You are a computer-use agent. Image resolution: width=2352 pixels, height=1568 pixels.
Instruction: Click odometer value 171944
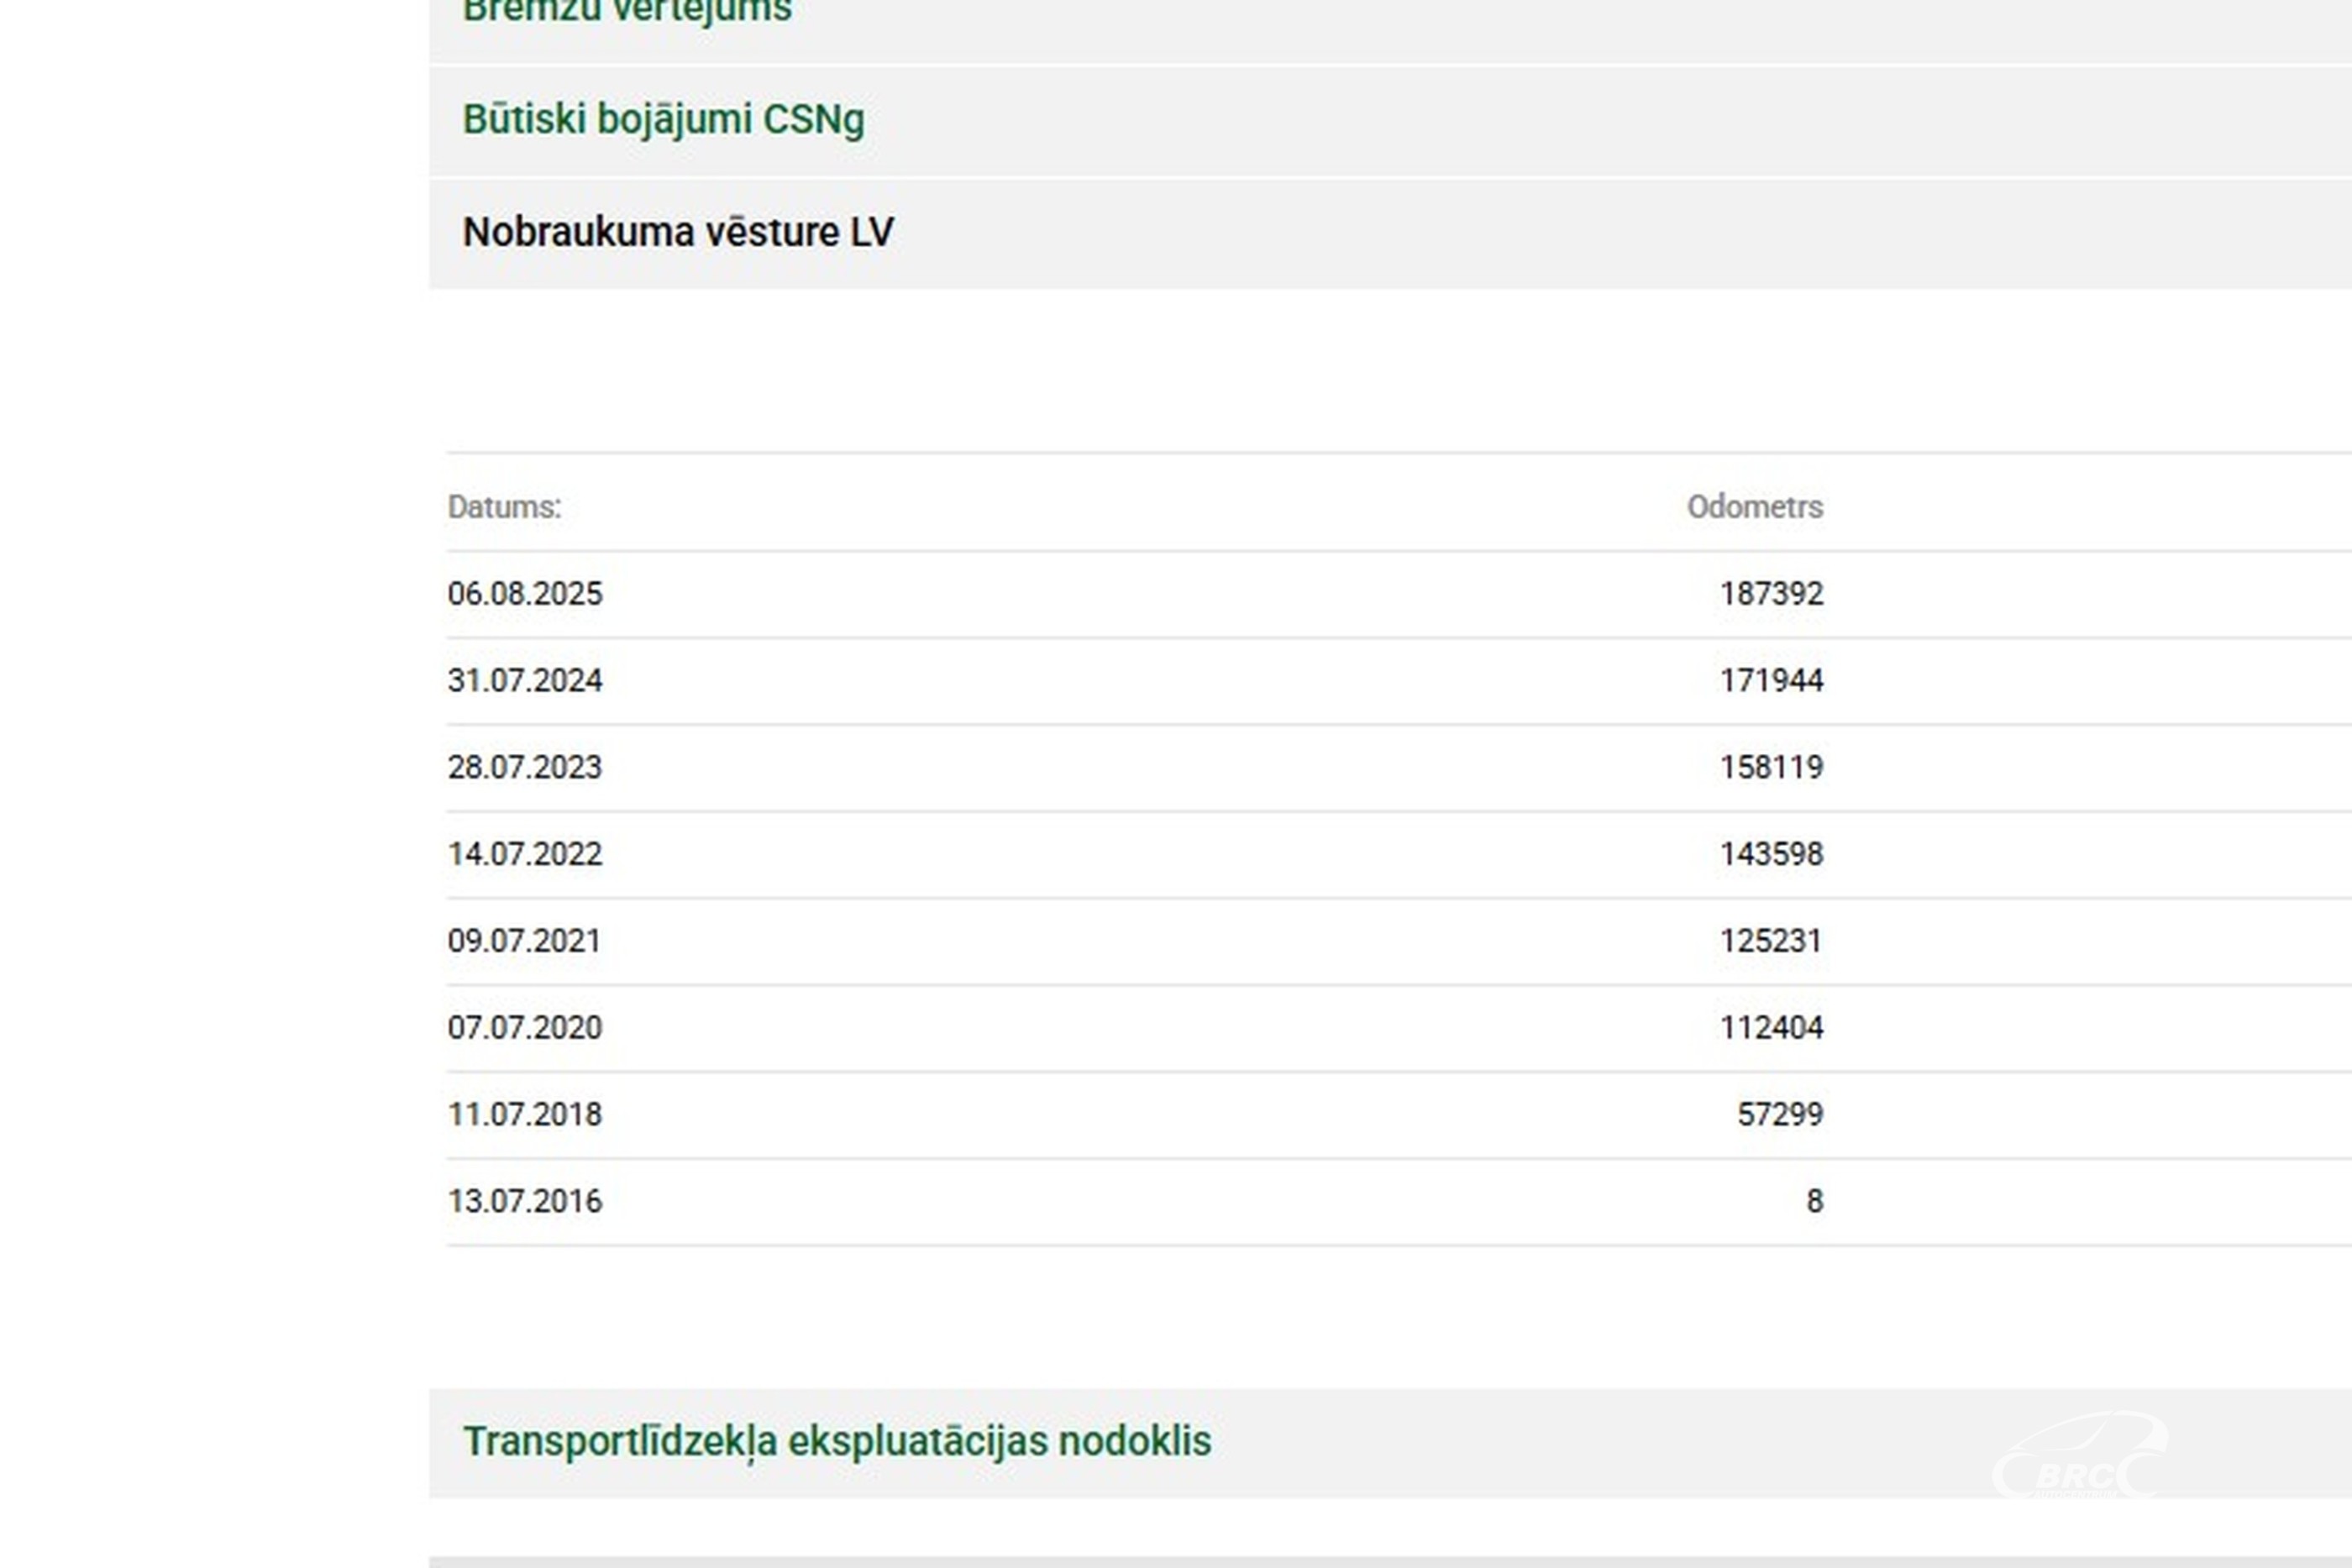click(x=1771, y=681)
